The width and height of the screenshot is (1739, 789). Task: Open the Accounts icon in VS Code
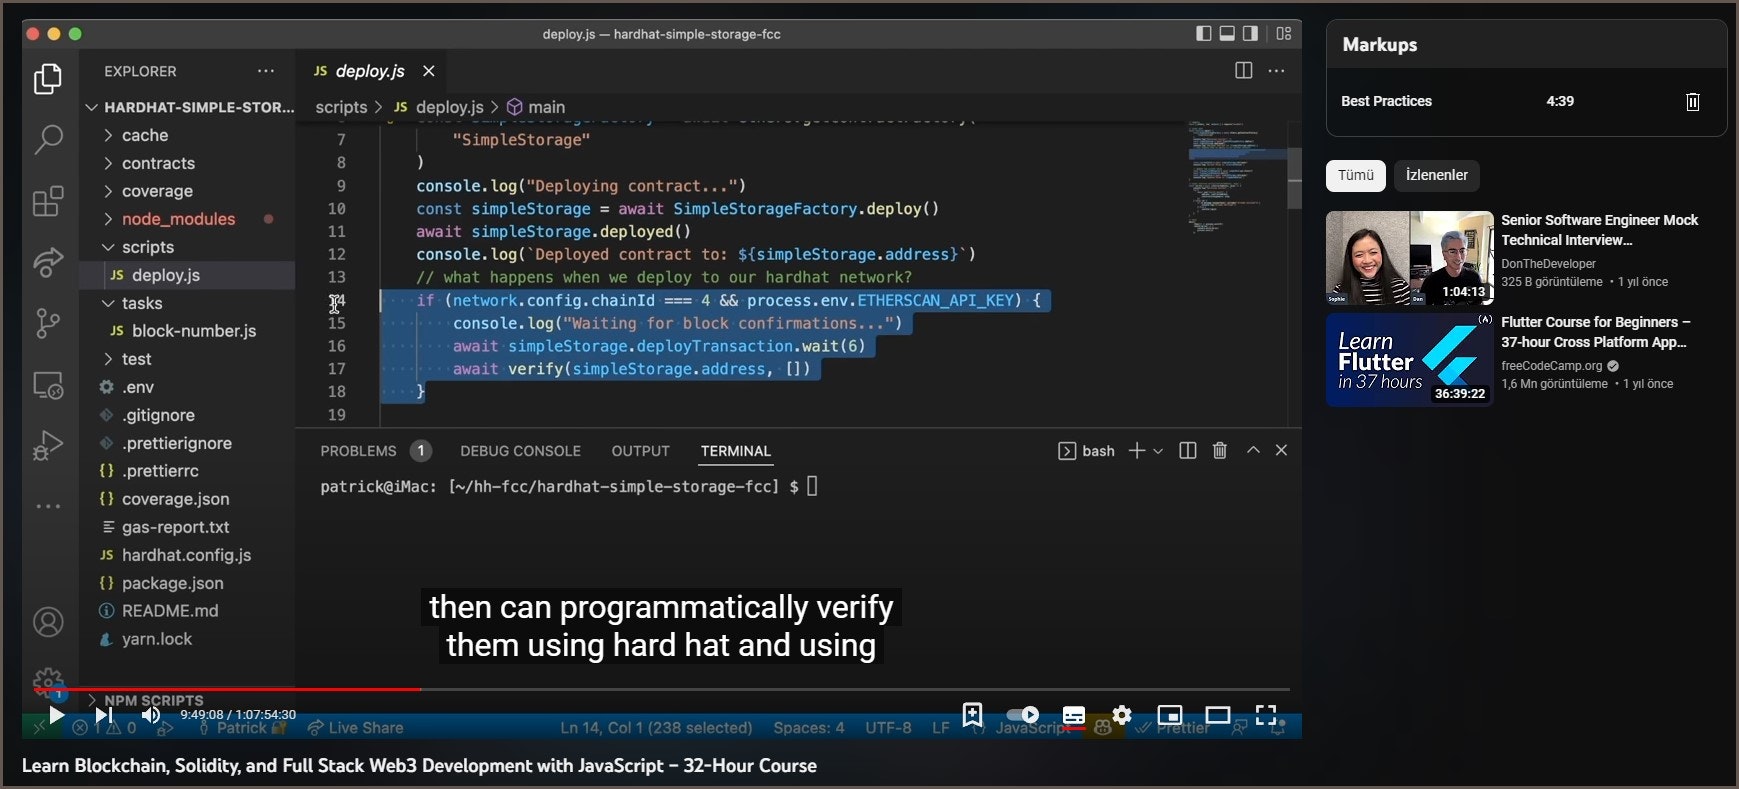click(x=48, y=622)
